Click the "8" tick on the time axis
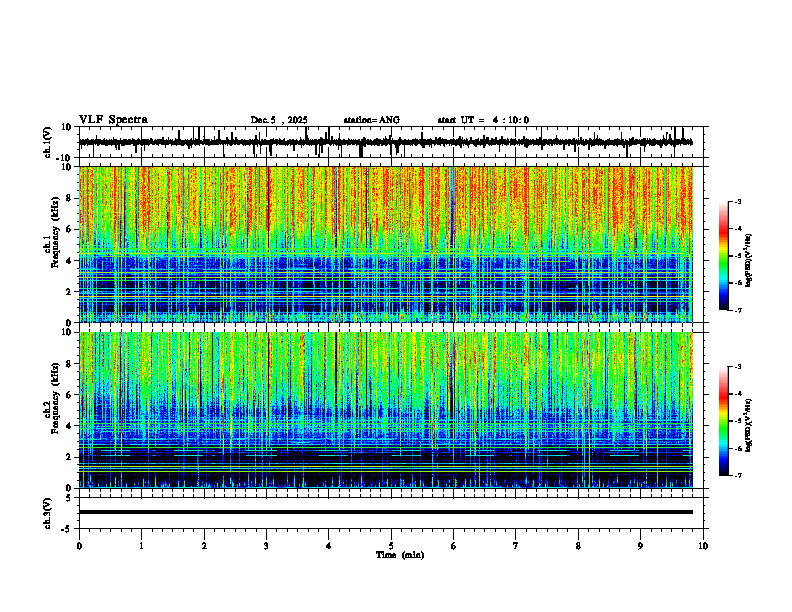The image size is (792, 612). pos(578,546)
